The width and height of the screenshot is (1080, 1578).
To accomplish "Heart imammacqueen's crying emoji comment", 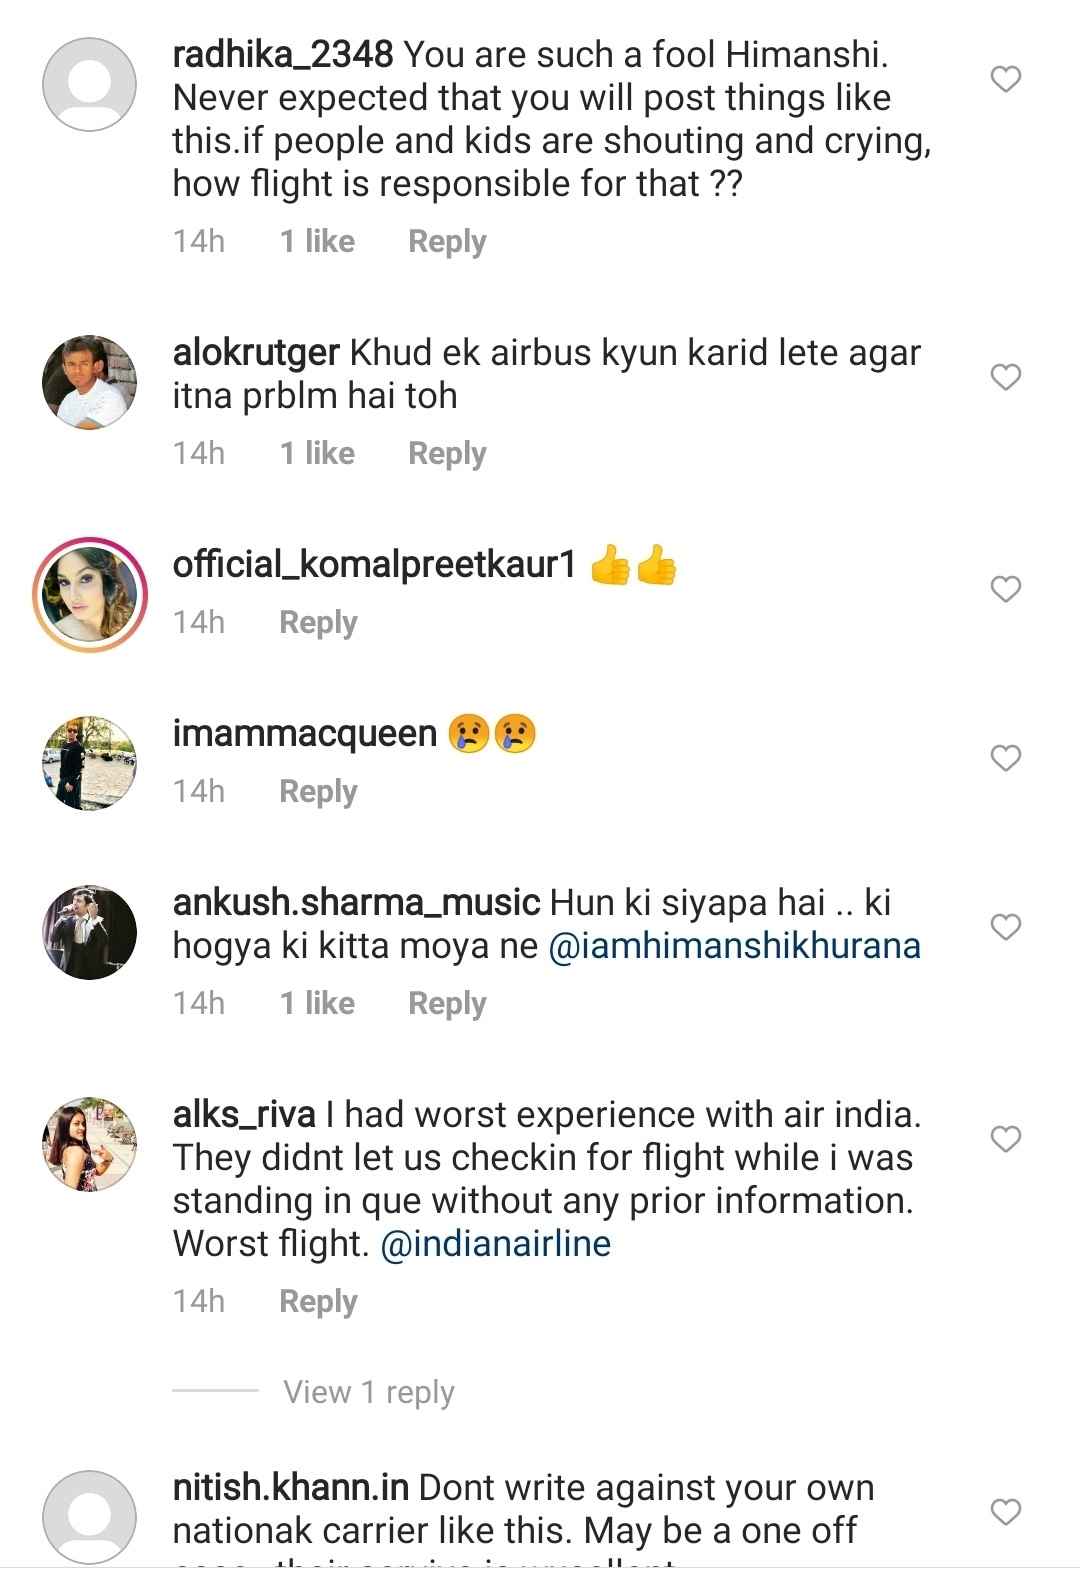I will tap(1005, 758).
